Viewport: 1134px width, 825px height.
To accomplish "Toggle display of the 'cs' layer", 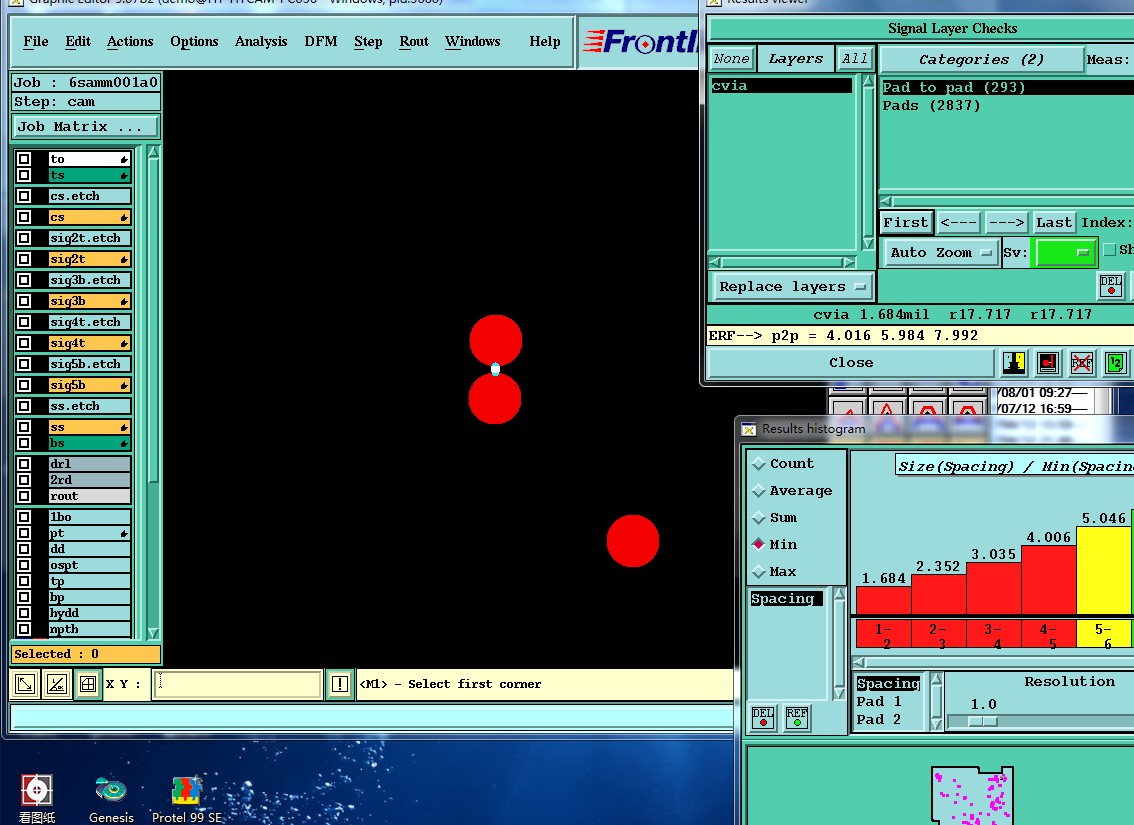I will 24,217.
